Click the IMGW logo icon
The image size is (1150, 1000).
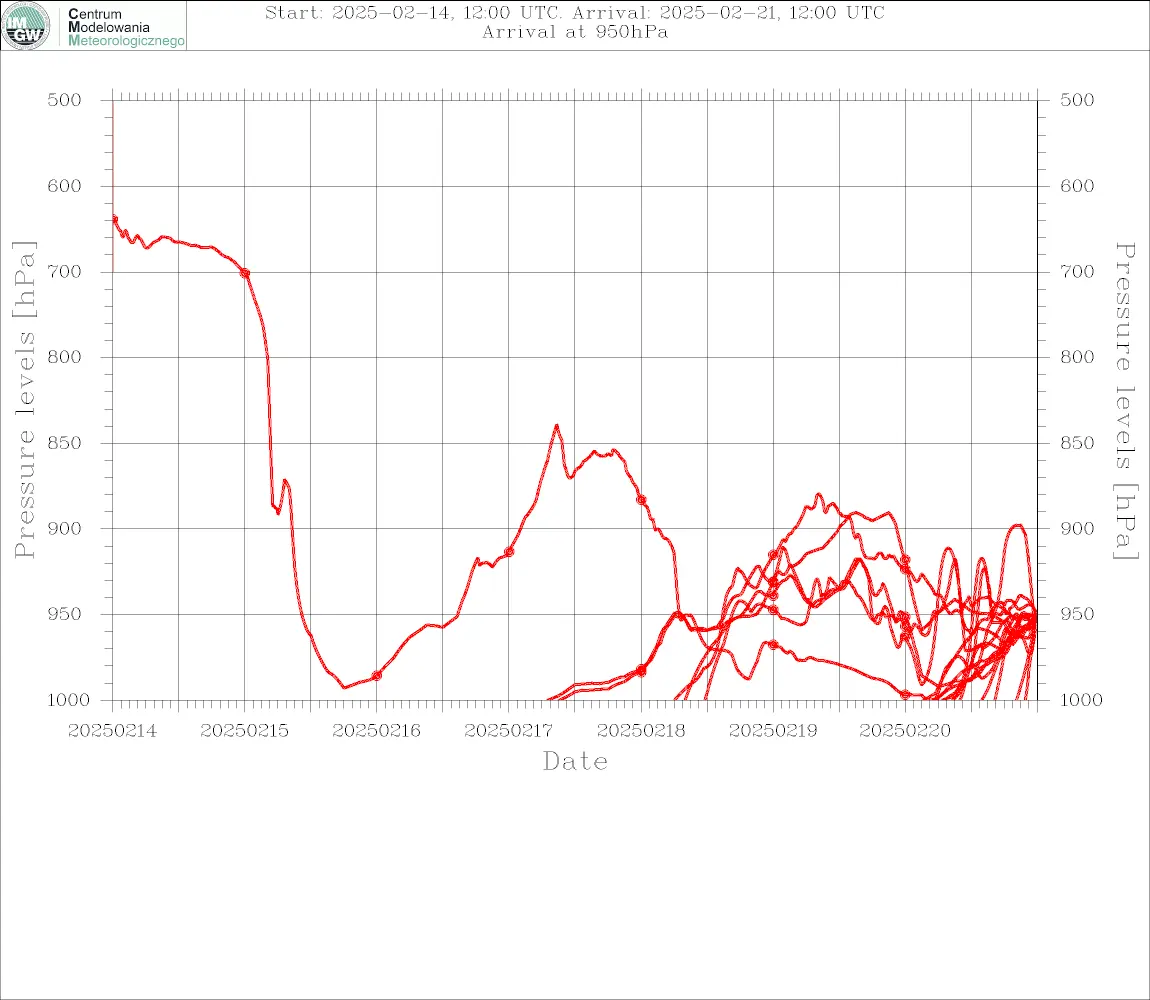[x=26, y=26]
